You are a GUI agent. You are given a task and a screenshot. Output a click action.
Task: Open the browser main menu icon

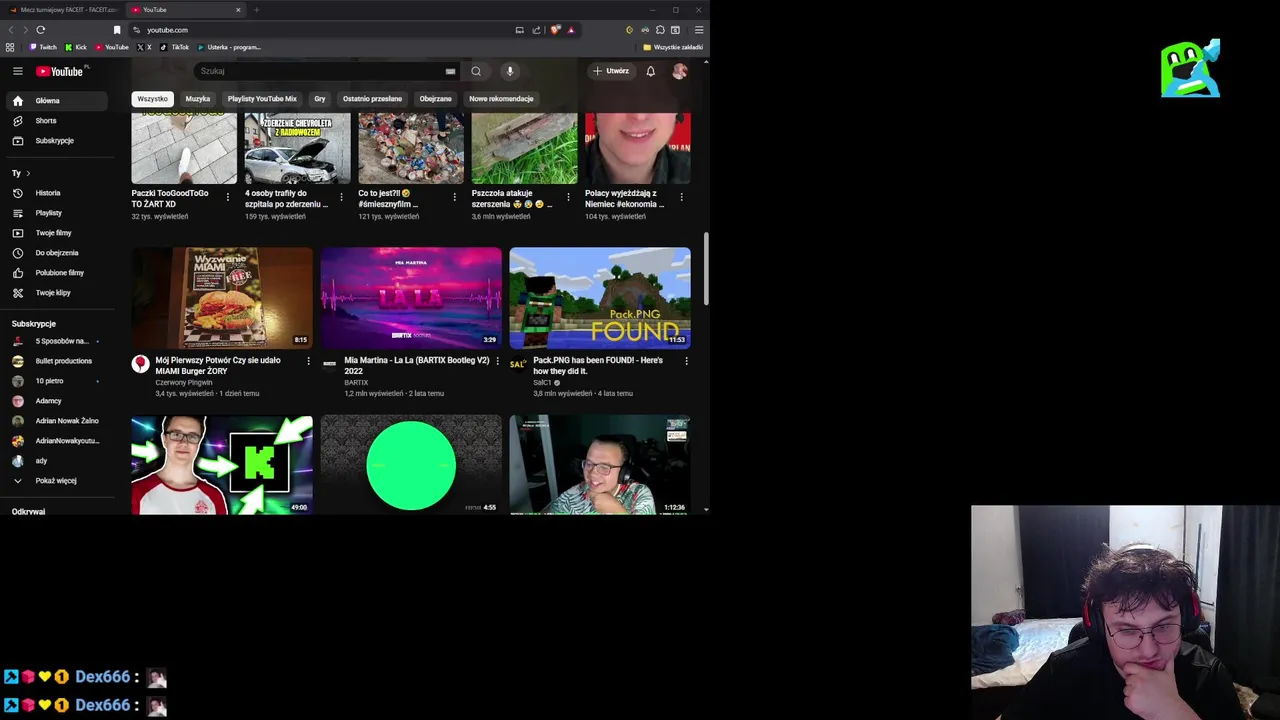pos(699,30)
